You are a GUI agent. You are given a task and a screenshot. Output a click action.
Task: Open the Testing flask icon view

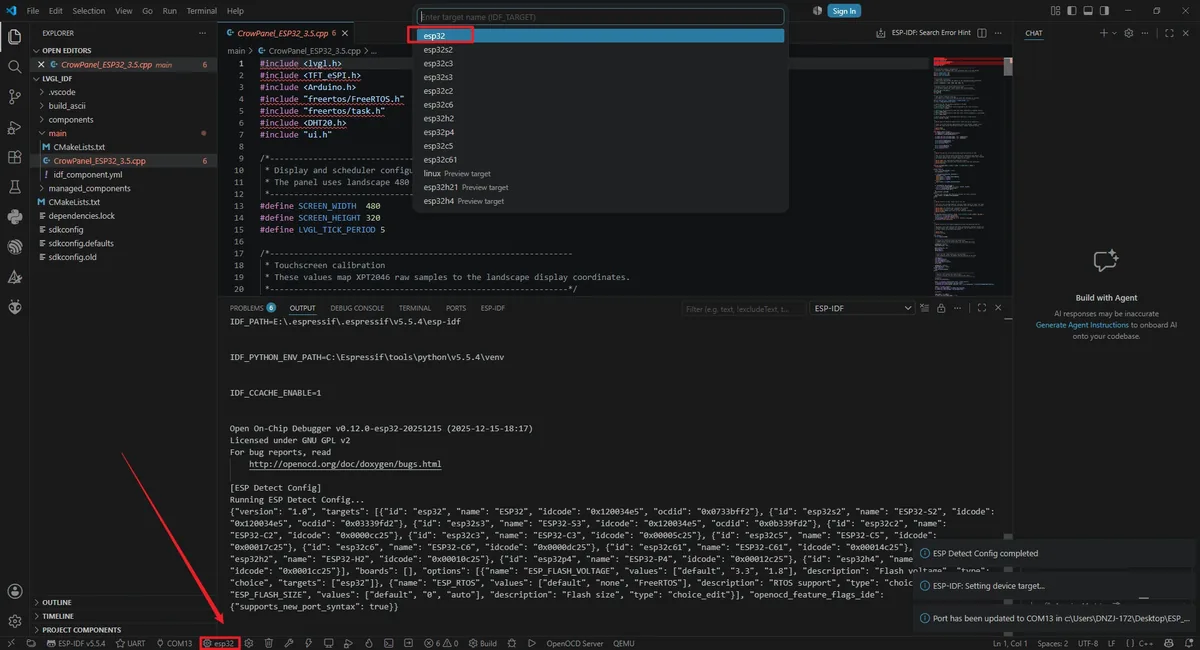pyautogui.click(x=15, y=187)
